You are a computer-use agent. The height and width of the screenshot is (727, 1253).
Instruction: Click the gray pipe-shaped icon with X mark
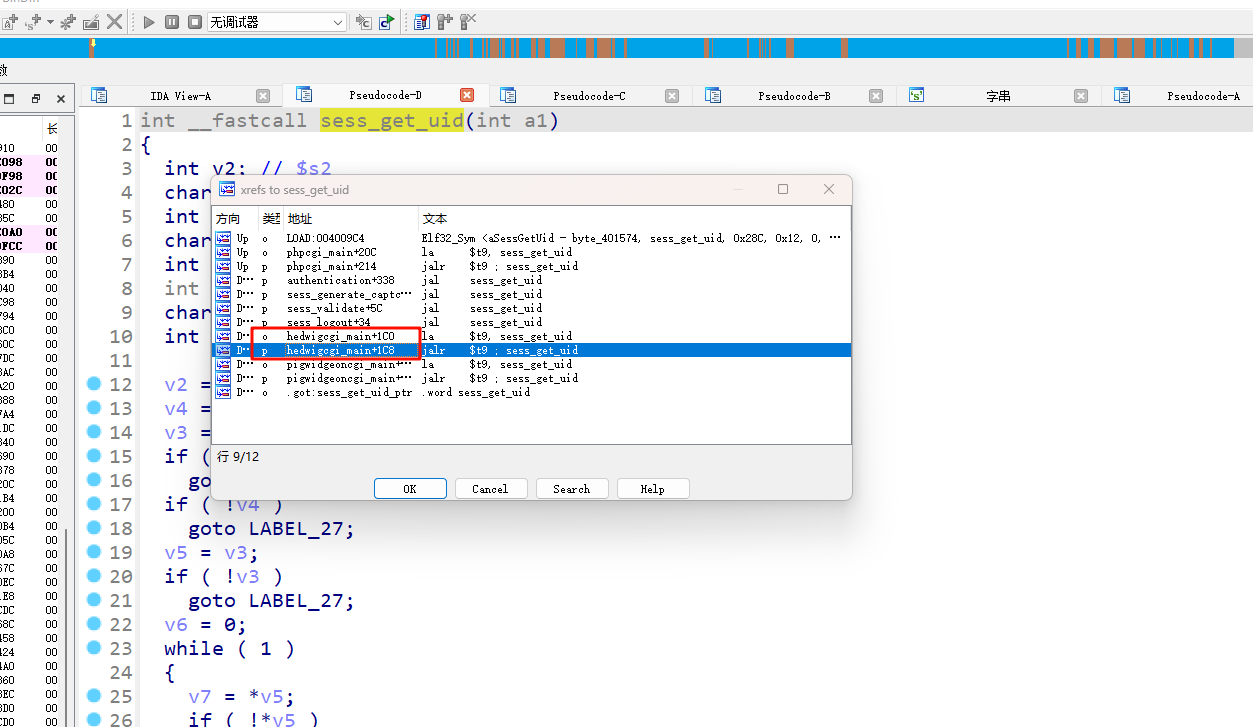coord(468,21)
